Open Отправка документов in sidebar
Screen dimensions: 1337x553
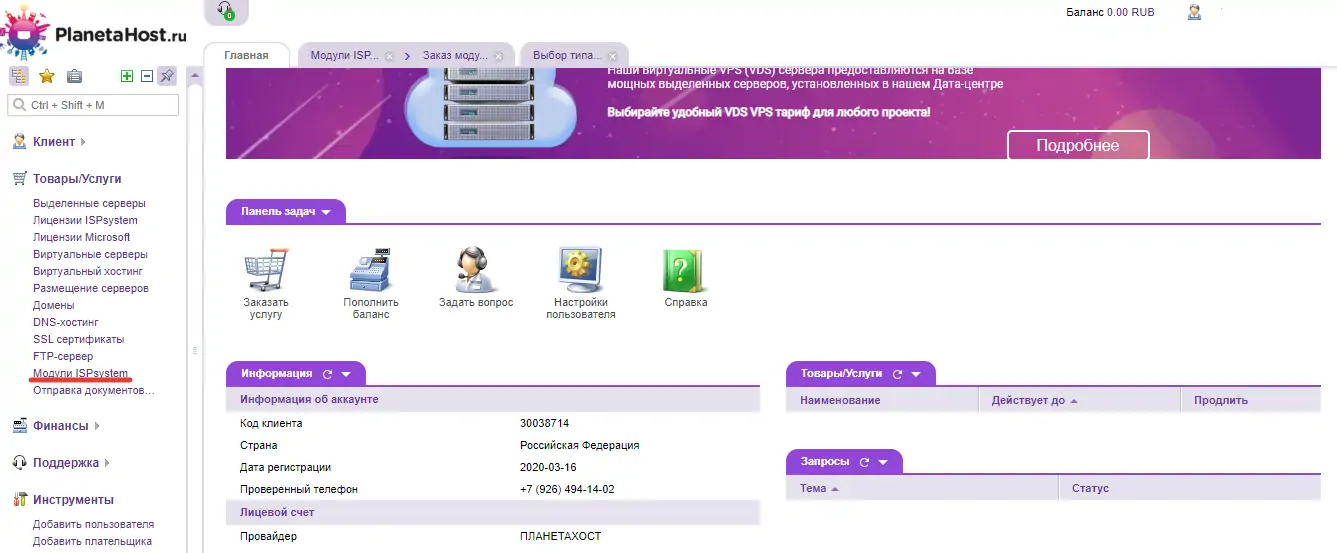point(94,390)
